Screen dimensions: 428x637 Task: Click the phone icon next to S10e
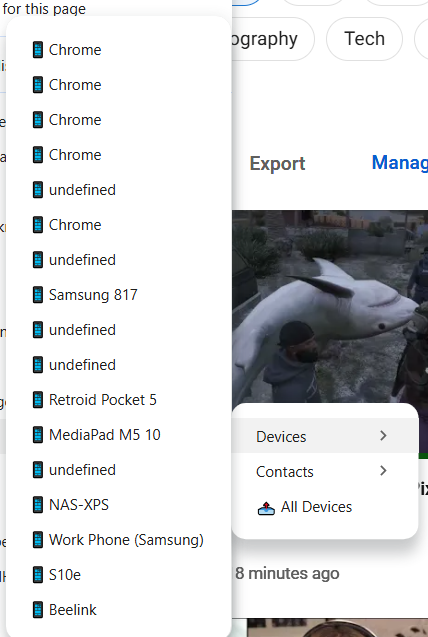(x=38, y=575)
